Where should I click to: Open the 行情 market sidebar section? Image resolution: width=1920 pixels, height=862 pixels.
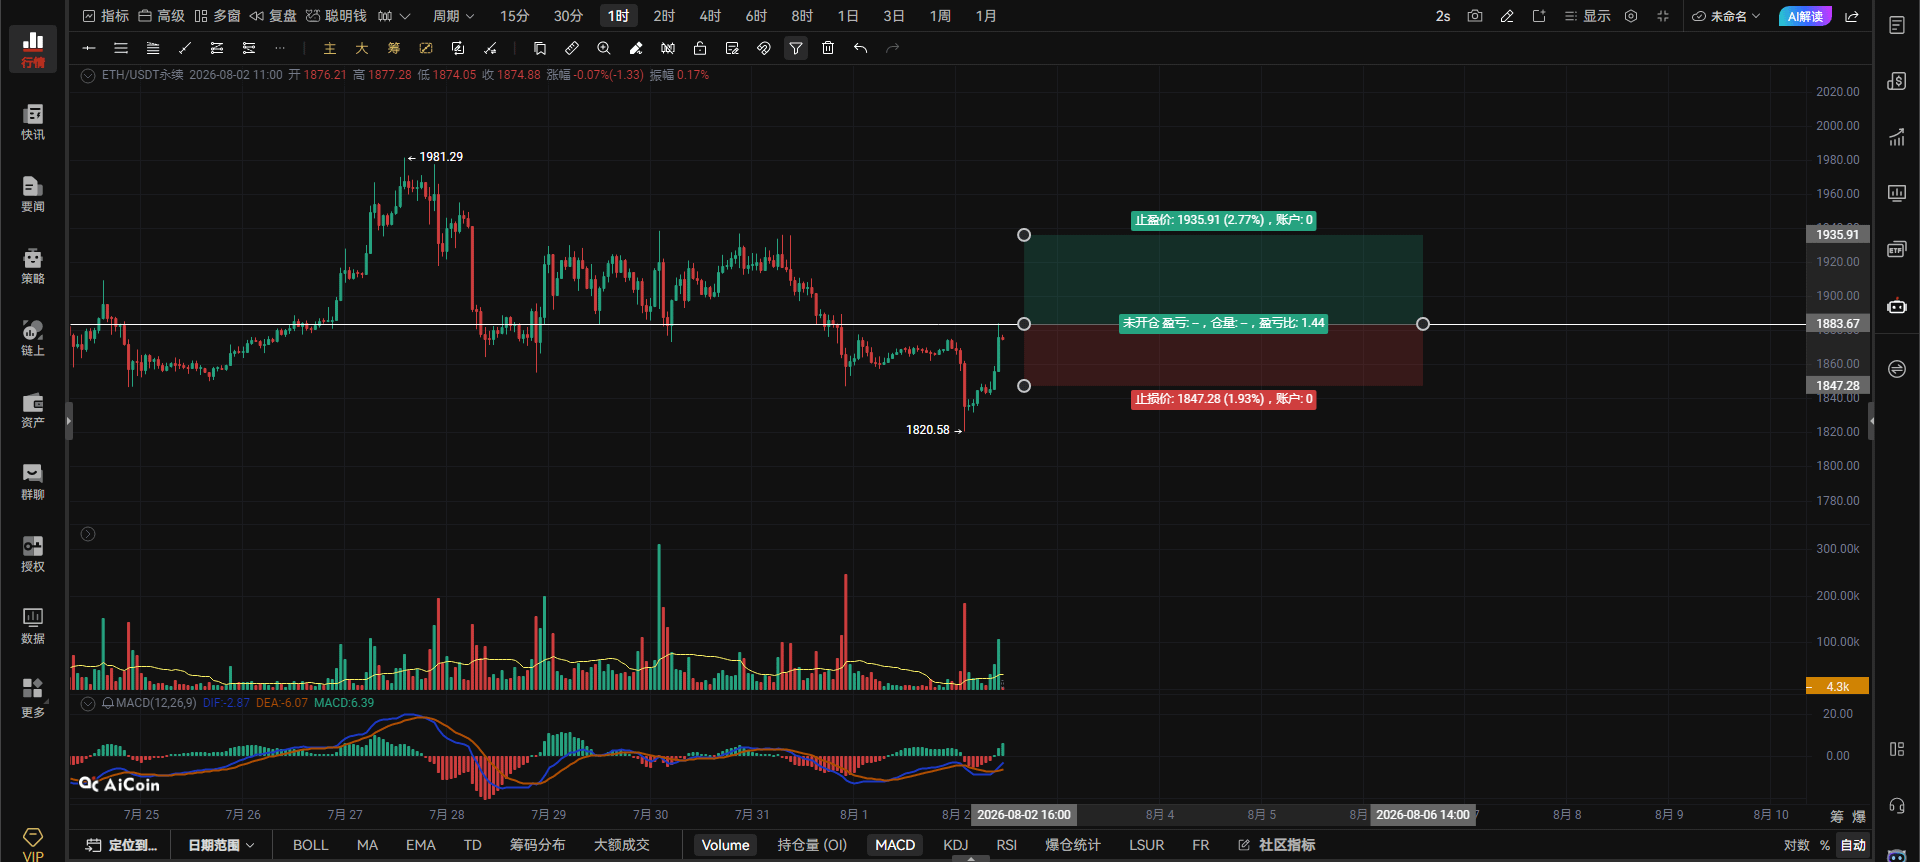[33, 49]
